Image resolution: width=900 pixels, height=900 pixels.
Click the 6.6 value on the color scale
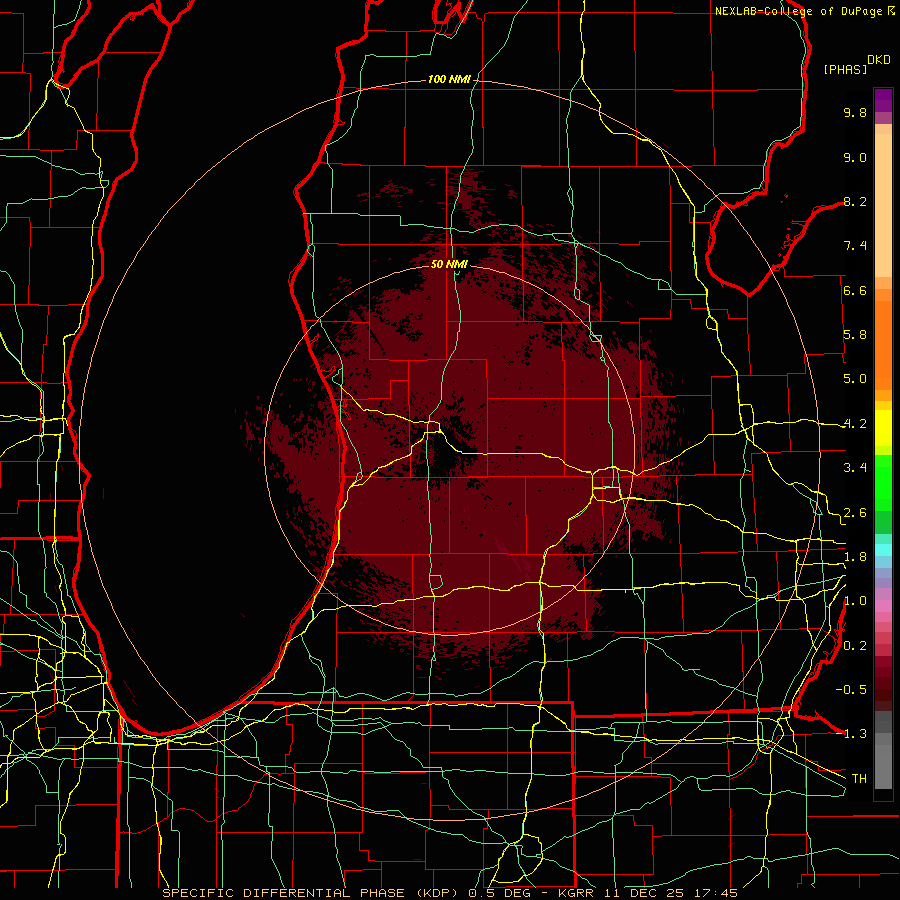(x=855, y=290)
